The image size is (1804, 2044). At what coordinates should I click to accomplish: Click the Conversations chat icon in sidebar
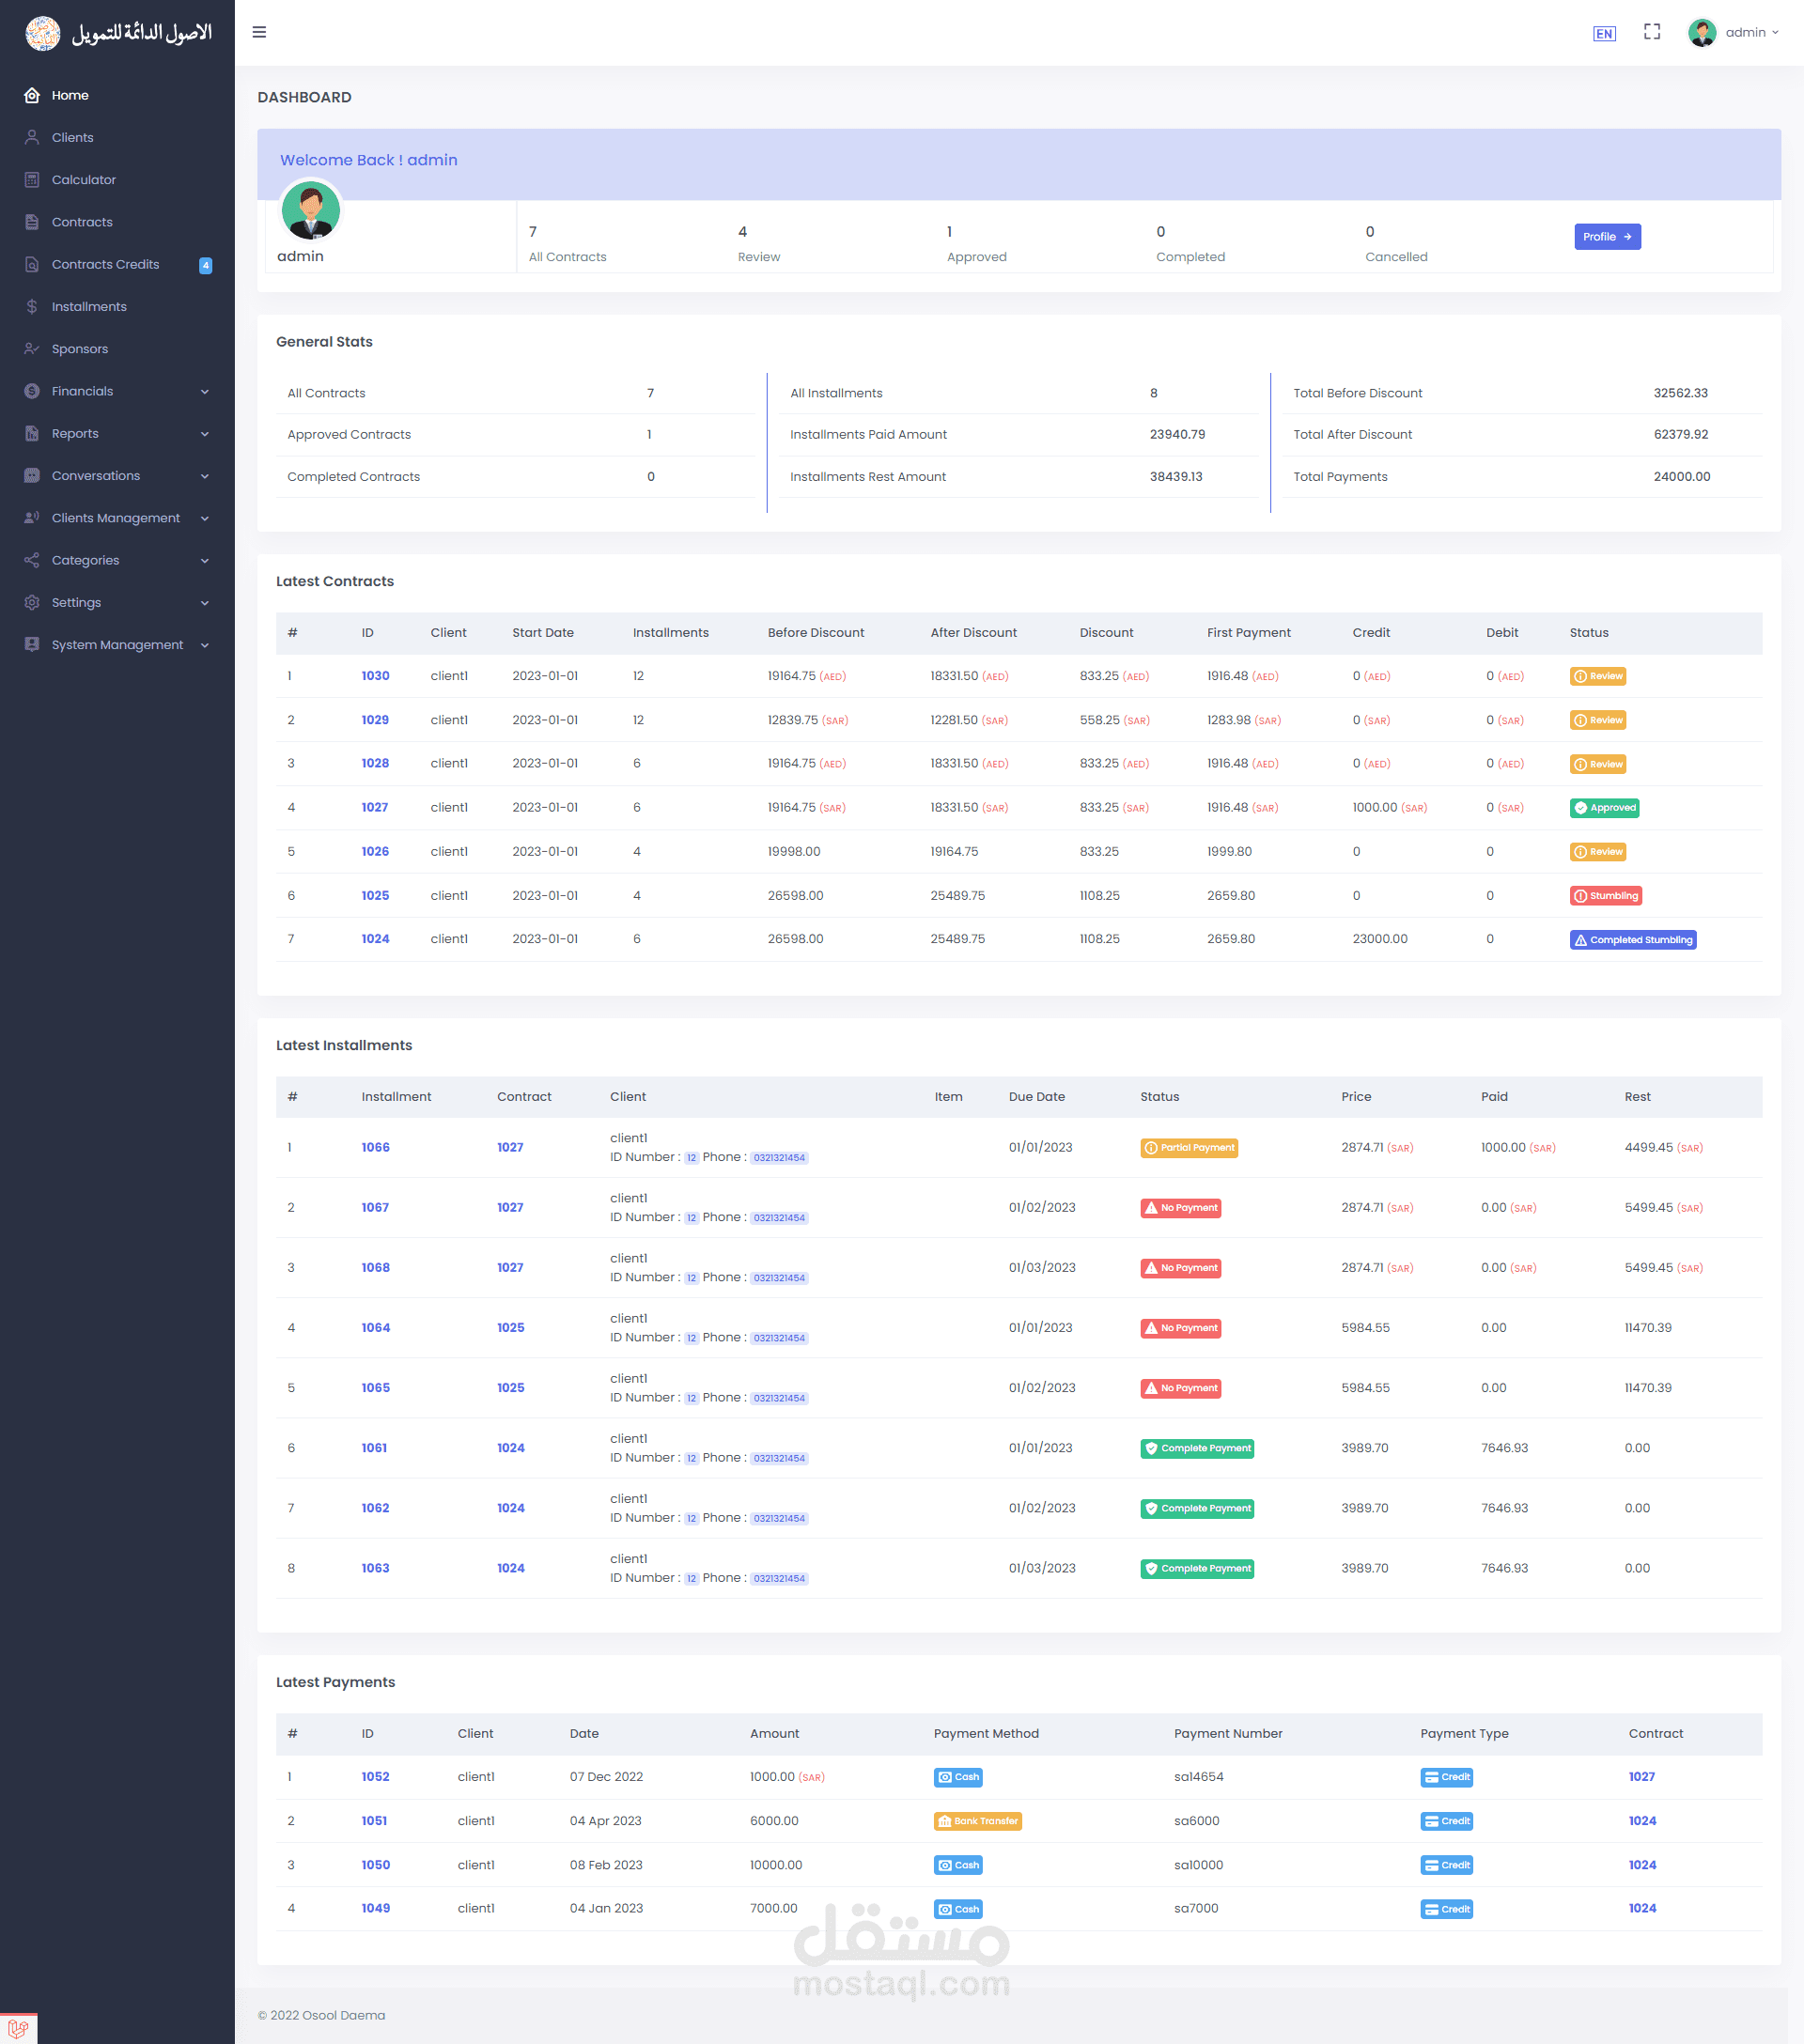(32, 476)
